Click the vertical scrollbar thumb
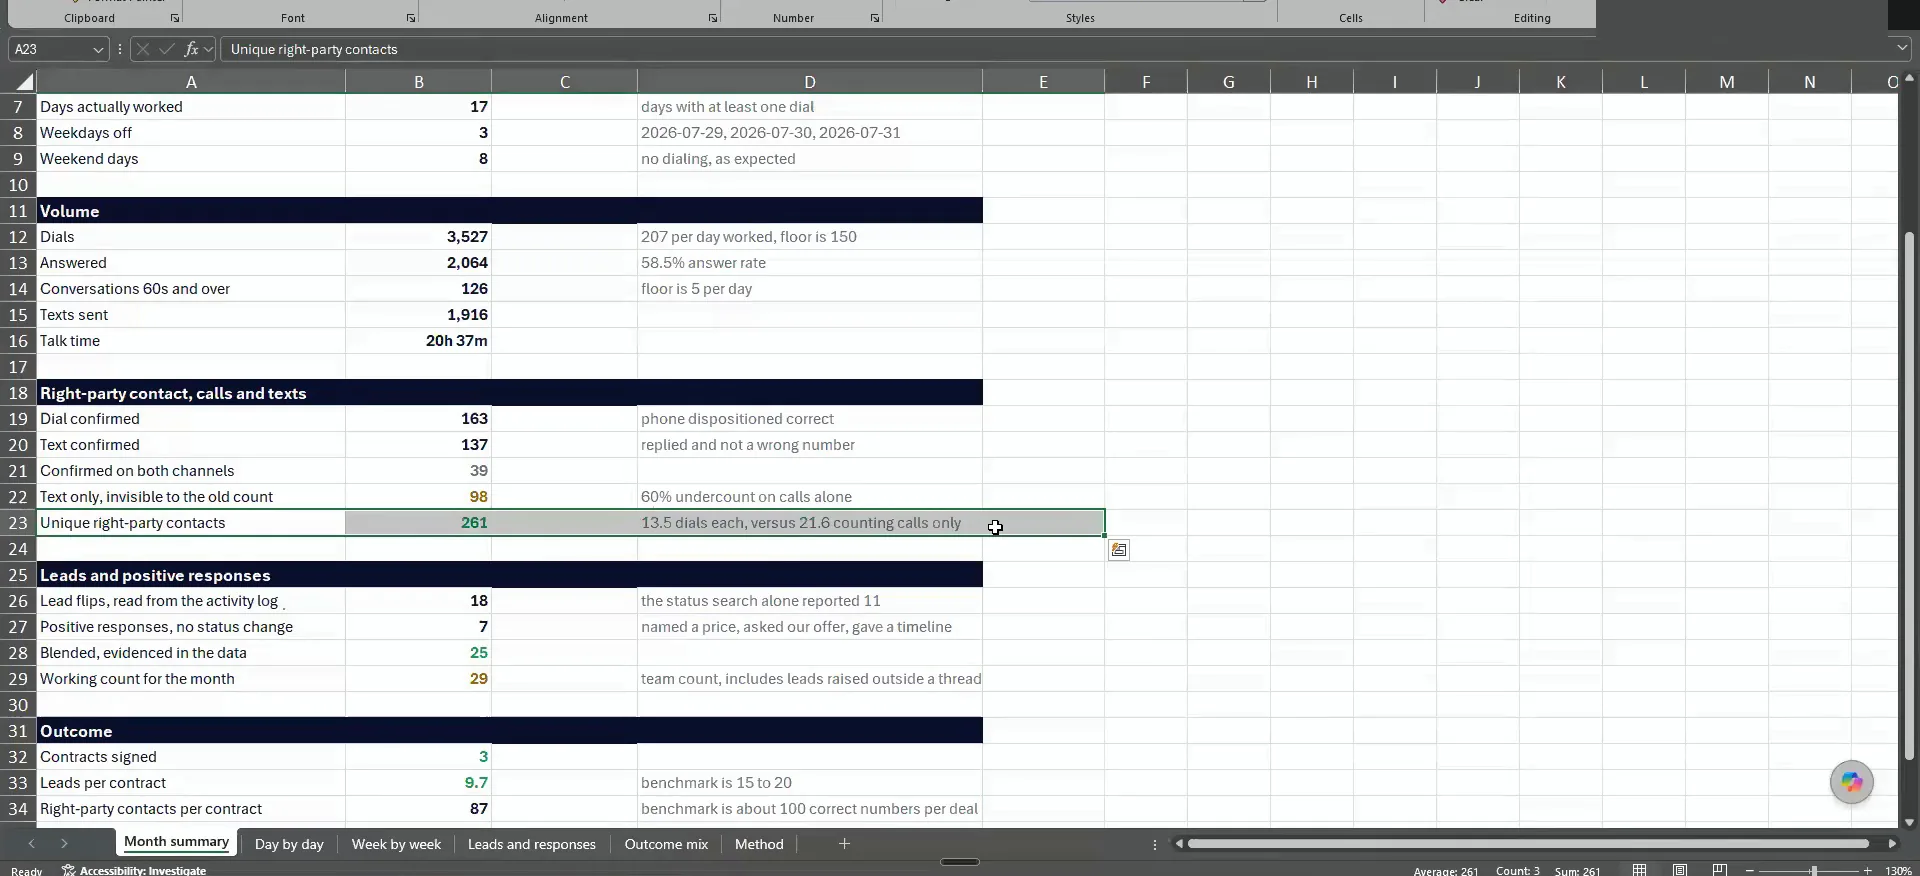This screenshot has width=1920, height=876. click(1909, 496)
